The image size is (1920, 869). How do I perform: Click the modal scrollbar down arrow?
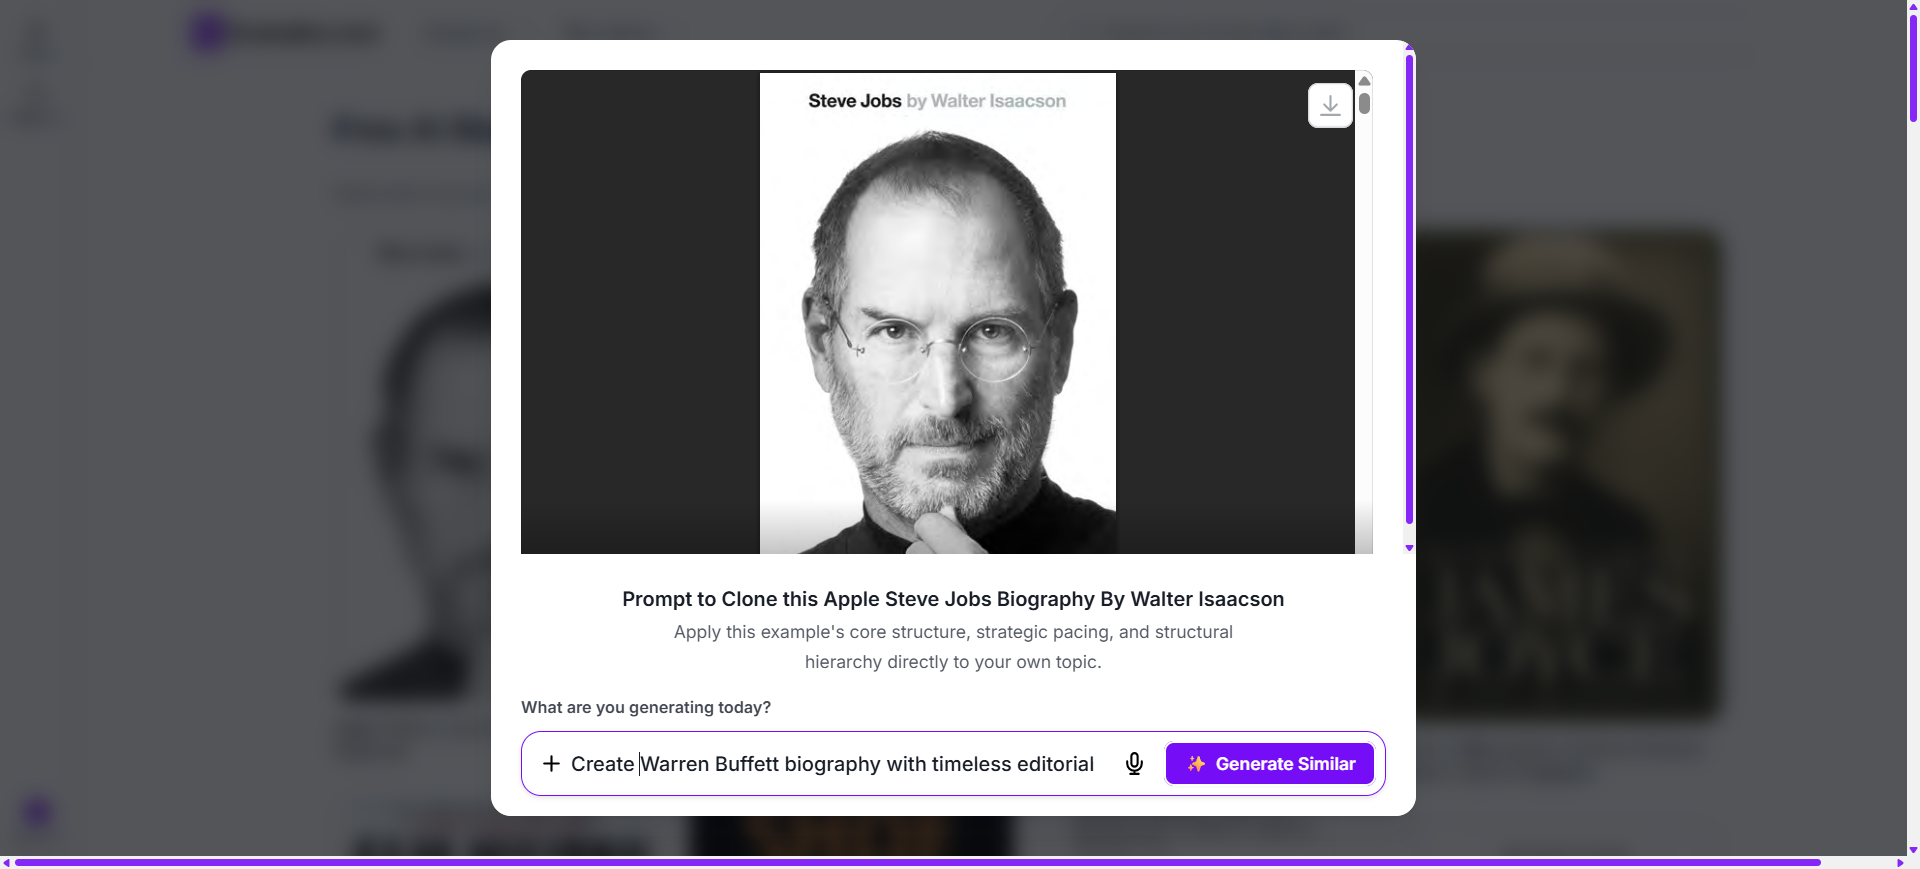(x=1409, y=548)
